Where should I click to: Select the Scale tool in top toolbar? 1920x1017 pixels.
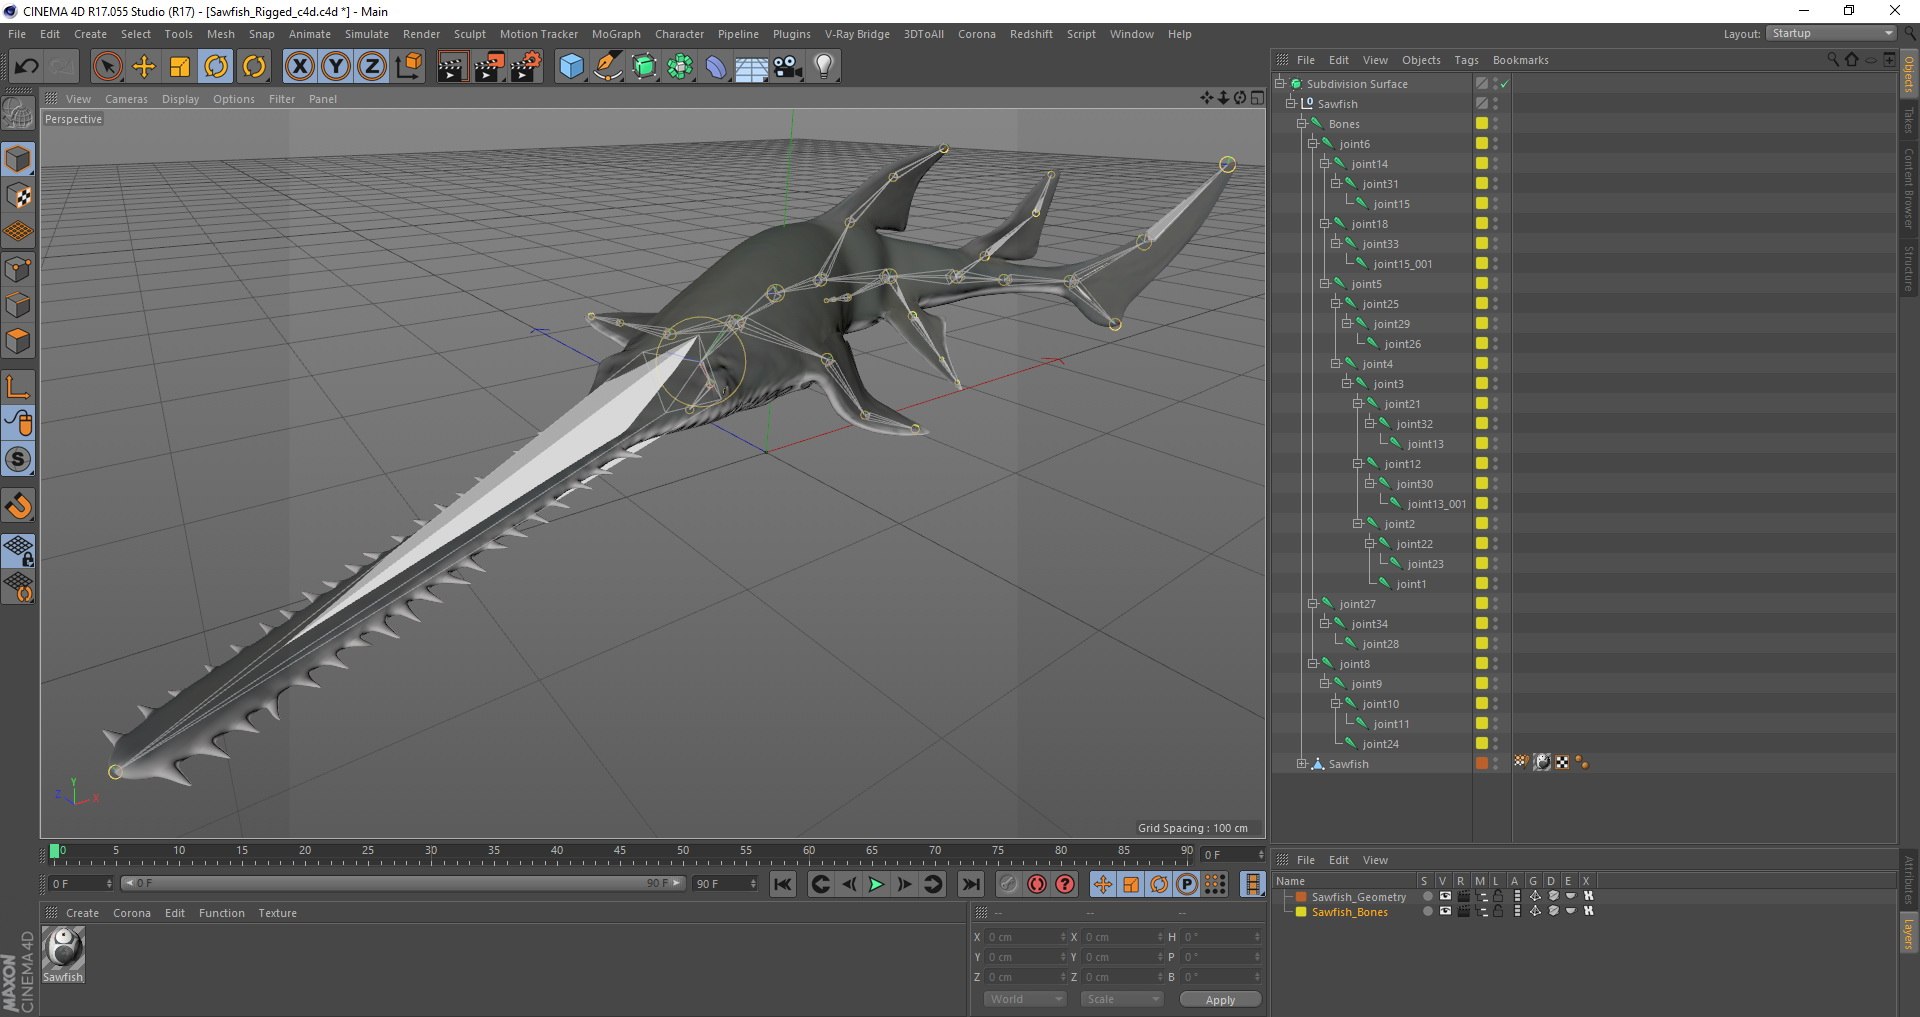180,67
